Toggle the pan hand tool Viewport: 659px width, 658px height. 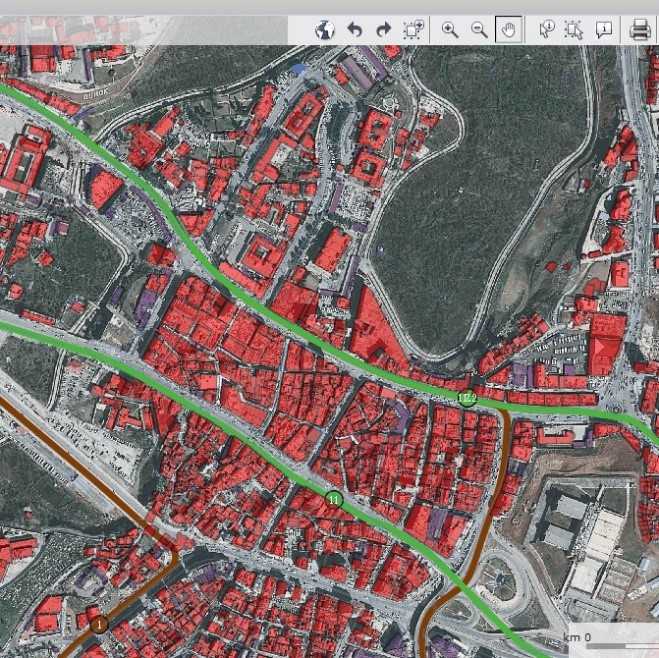pyautogui.click(x=508, y=30)
